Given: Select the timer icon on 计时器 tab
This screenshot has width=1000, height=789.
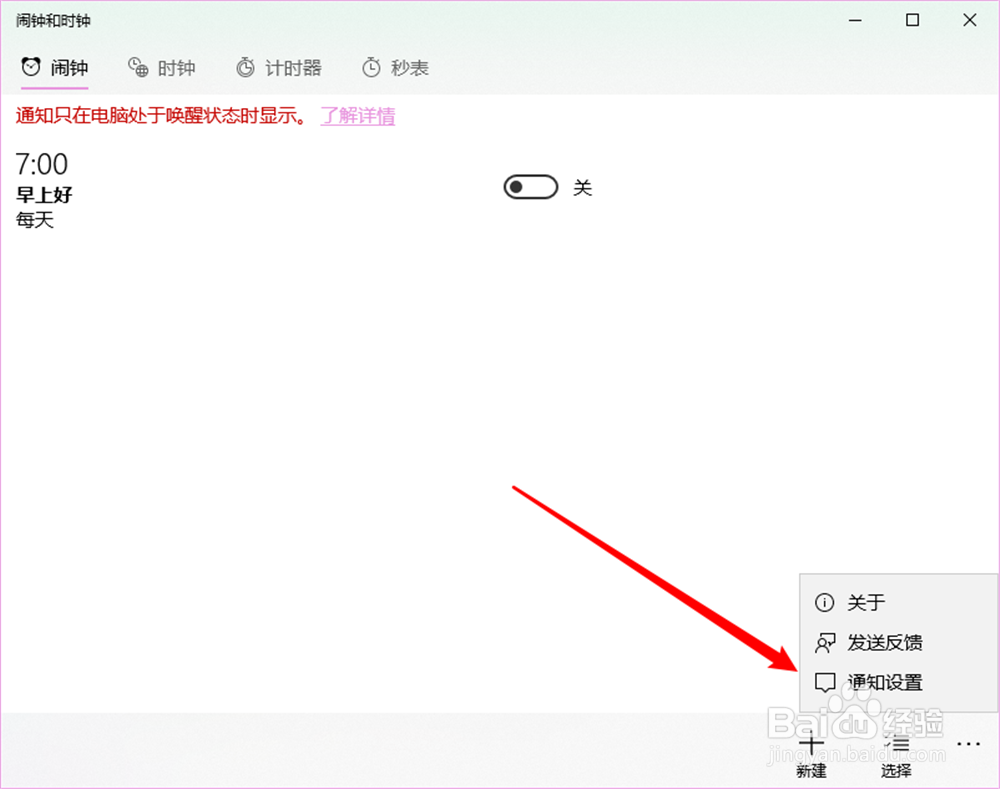Looking at the screenshot, I should pos(245,67).
